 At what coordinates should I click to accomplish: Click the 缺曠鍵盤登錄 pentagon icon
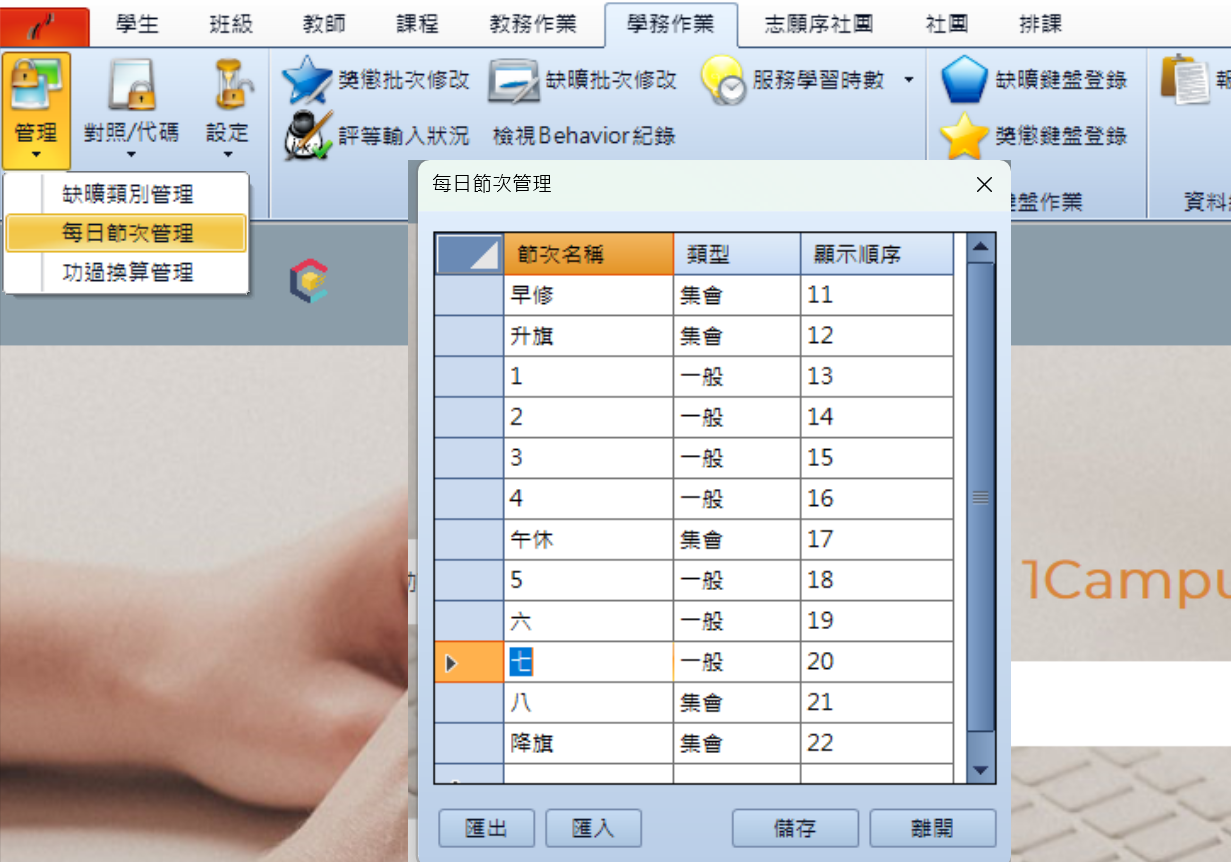point(965,80)
